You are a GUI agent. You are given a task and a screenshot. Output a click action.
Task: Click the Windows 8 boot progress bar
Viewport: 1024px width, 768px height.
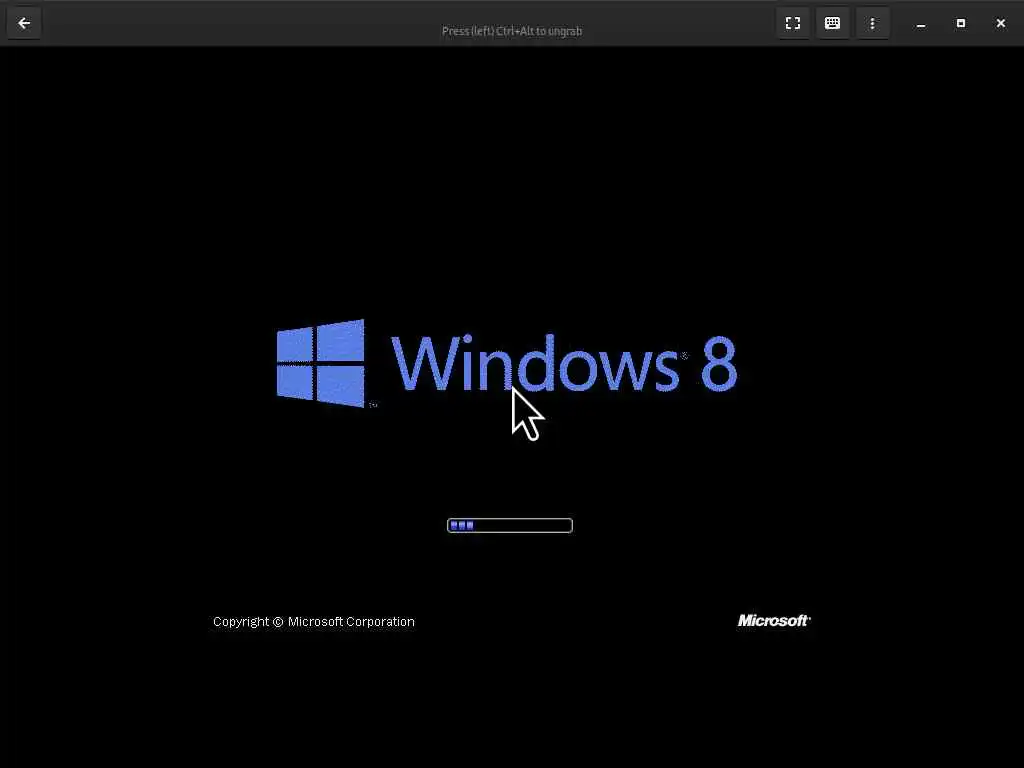click(x=510, y=526)
